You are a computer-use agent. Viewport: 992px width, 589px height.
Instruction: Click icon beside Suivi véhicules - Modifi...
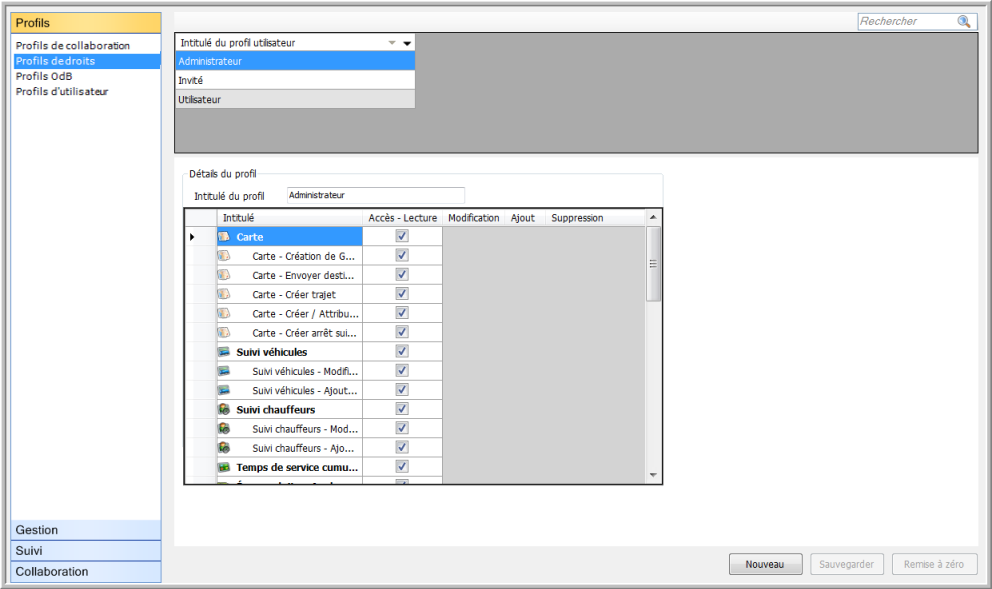(225, 371)
